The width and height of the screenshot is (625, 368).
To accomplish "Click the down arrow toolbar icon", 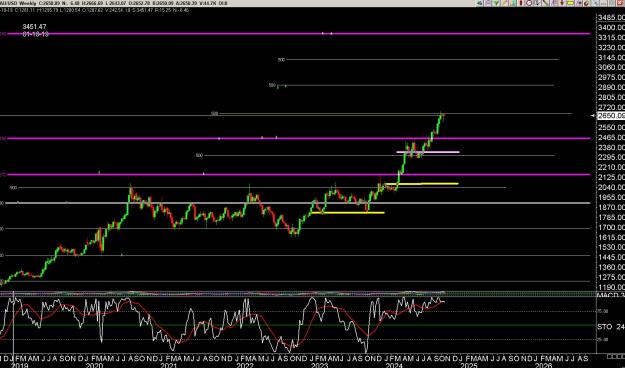I will pos(562,3).
